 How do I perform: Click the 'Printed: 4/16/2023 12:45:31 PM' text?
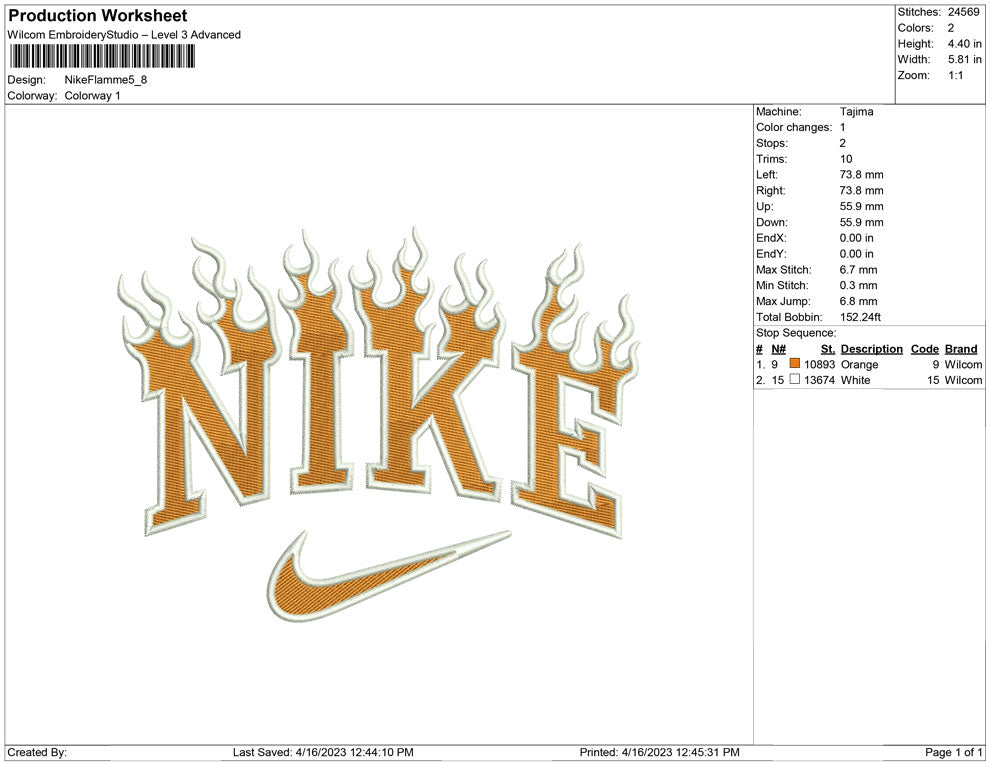click(x=660, y=753)
